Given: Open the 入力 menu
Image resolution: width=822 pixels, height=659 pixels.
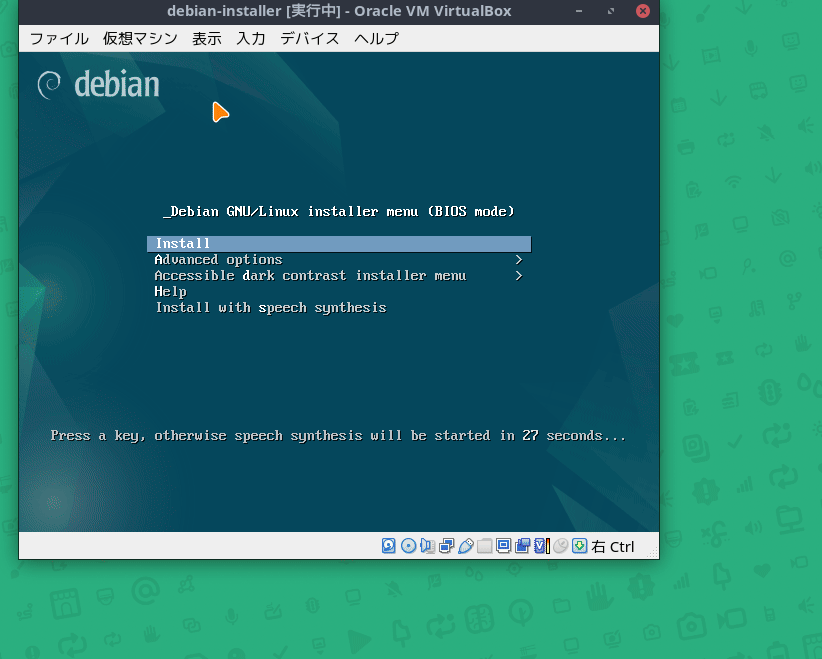Looking at the screenshot, I should coord(251,38).
